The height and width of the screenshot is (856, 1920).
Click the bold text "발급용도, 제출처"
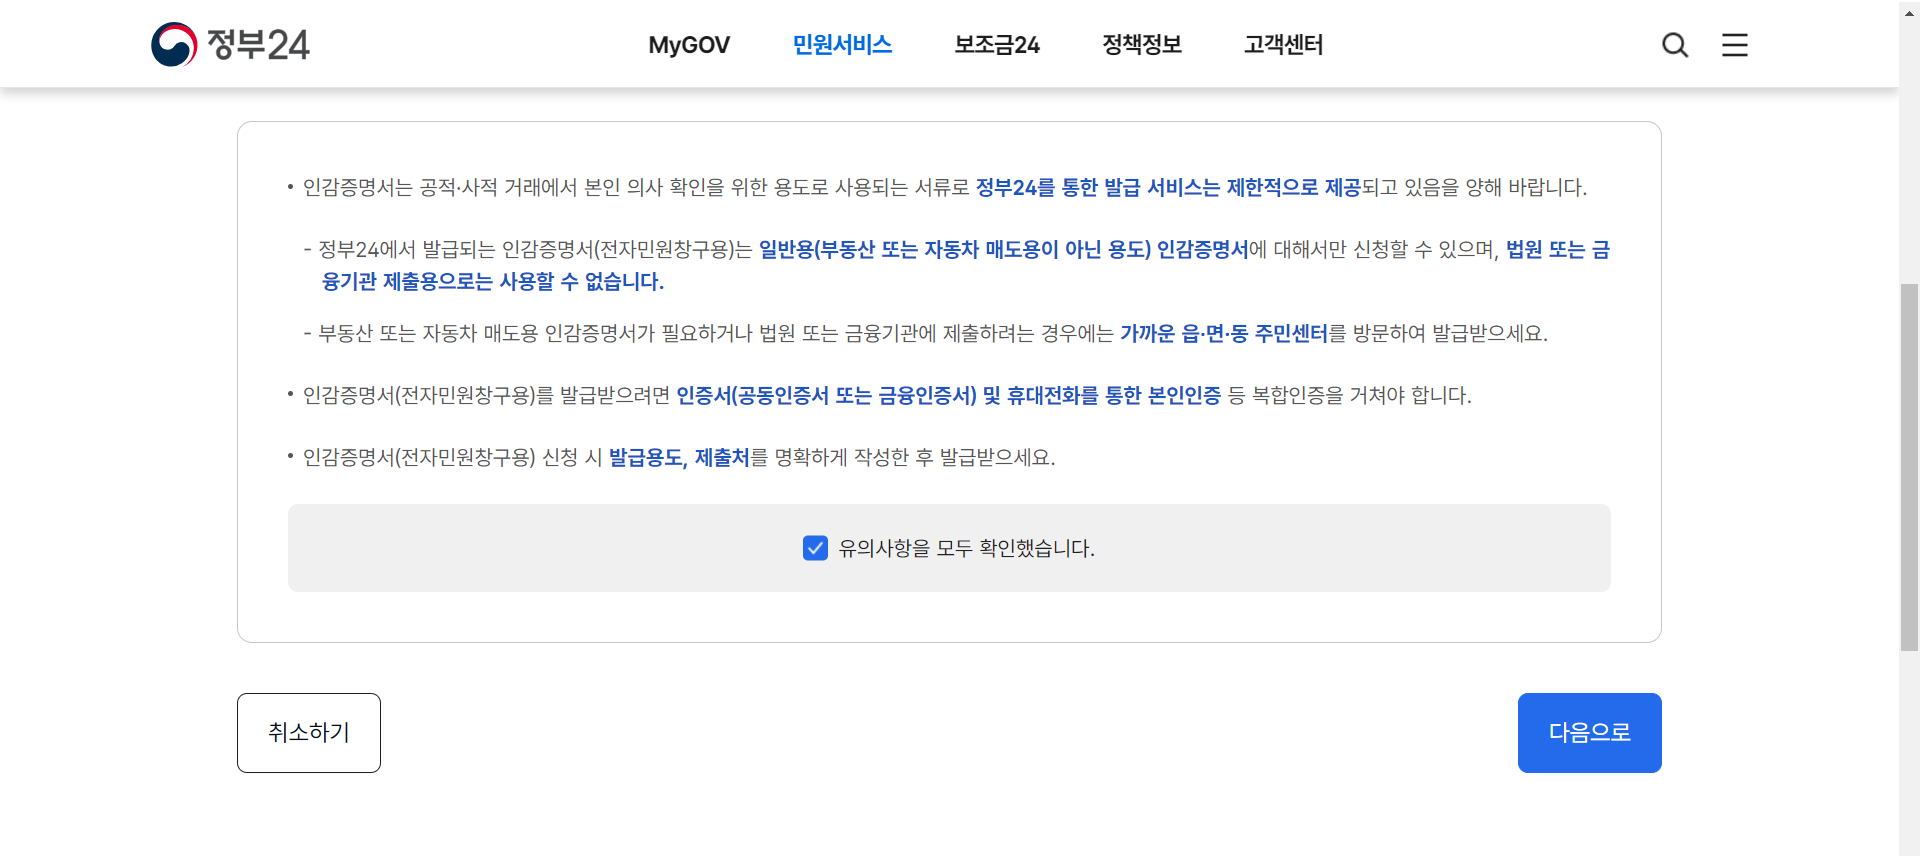(x=679, y=457)
